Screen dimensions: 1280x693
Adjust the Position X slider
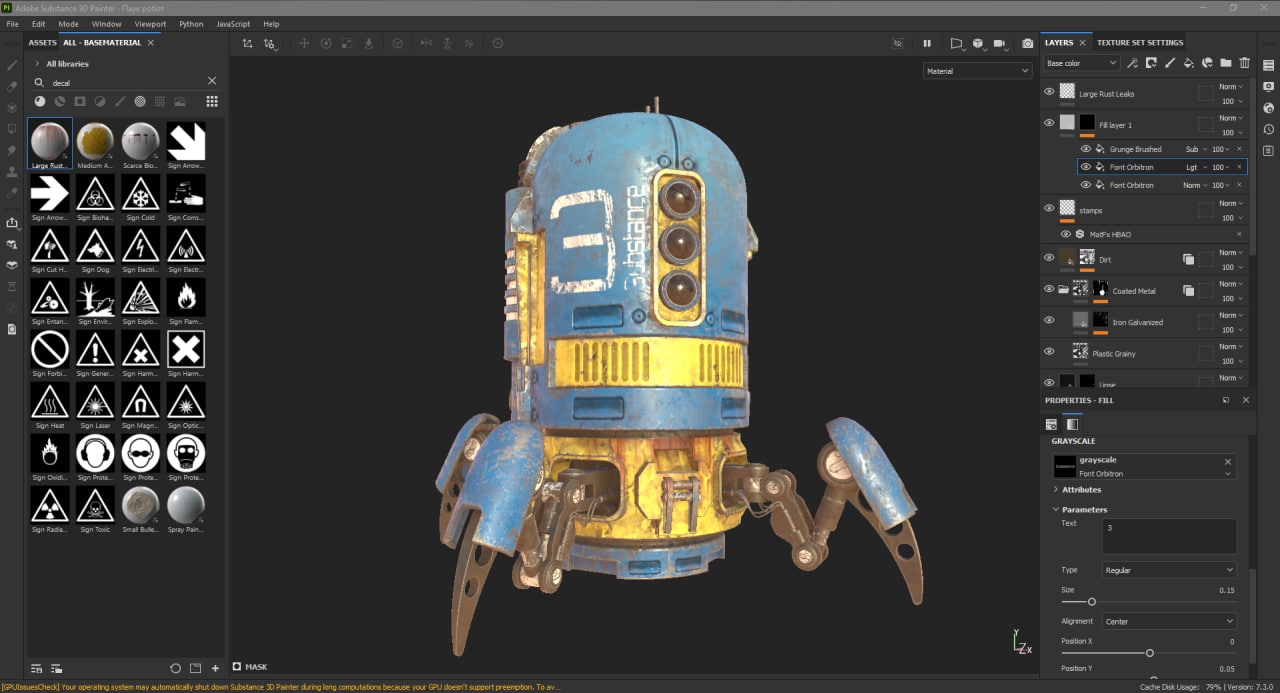[x=1149, y=652]
